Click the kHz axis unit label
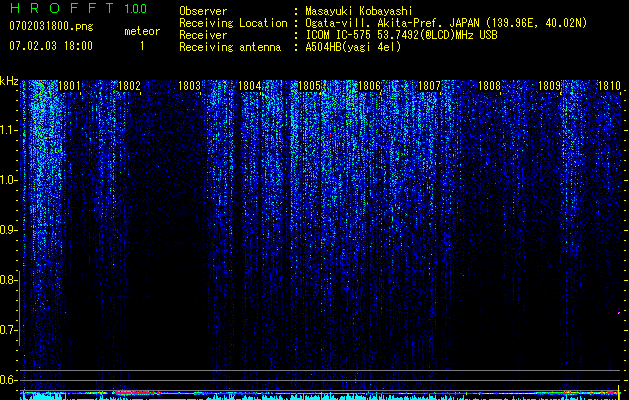 (x=9, y=81)
